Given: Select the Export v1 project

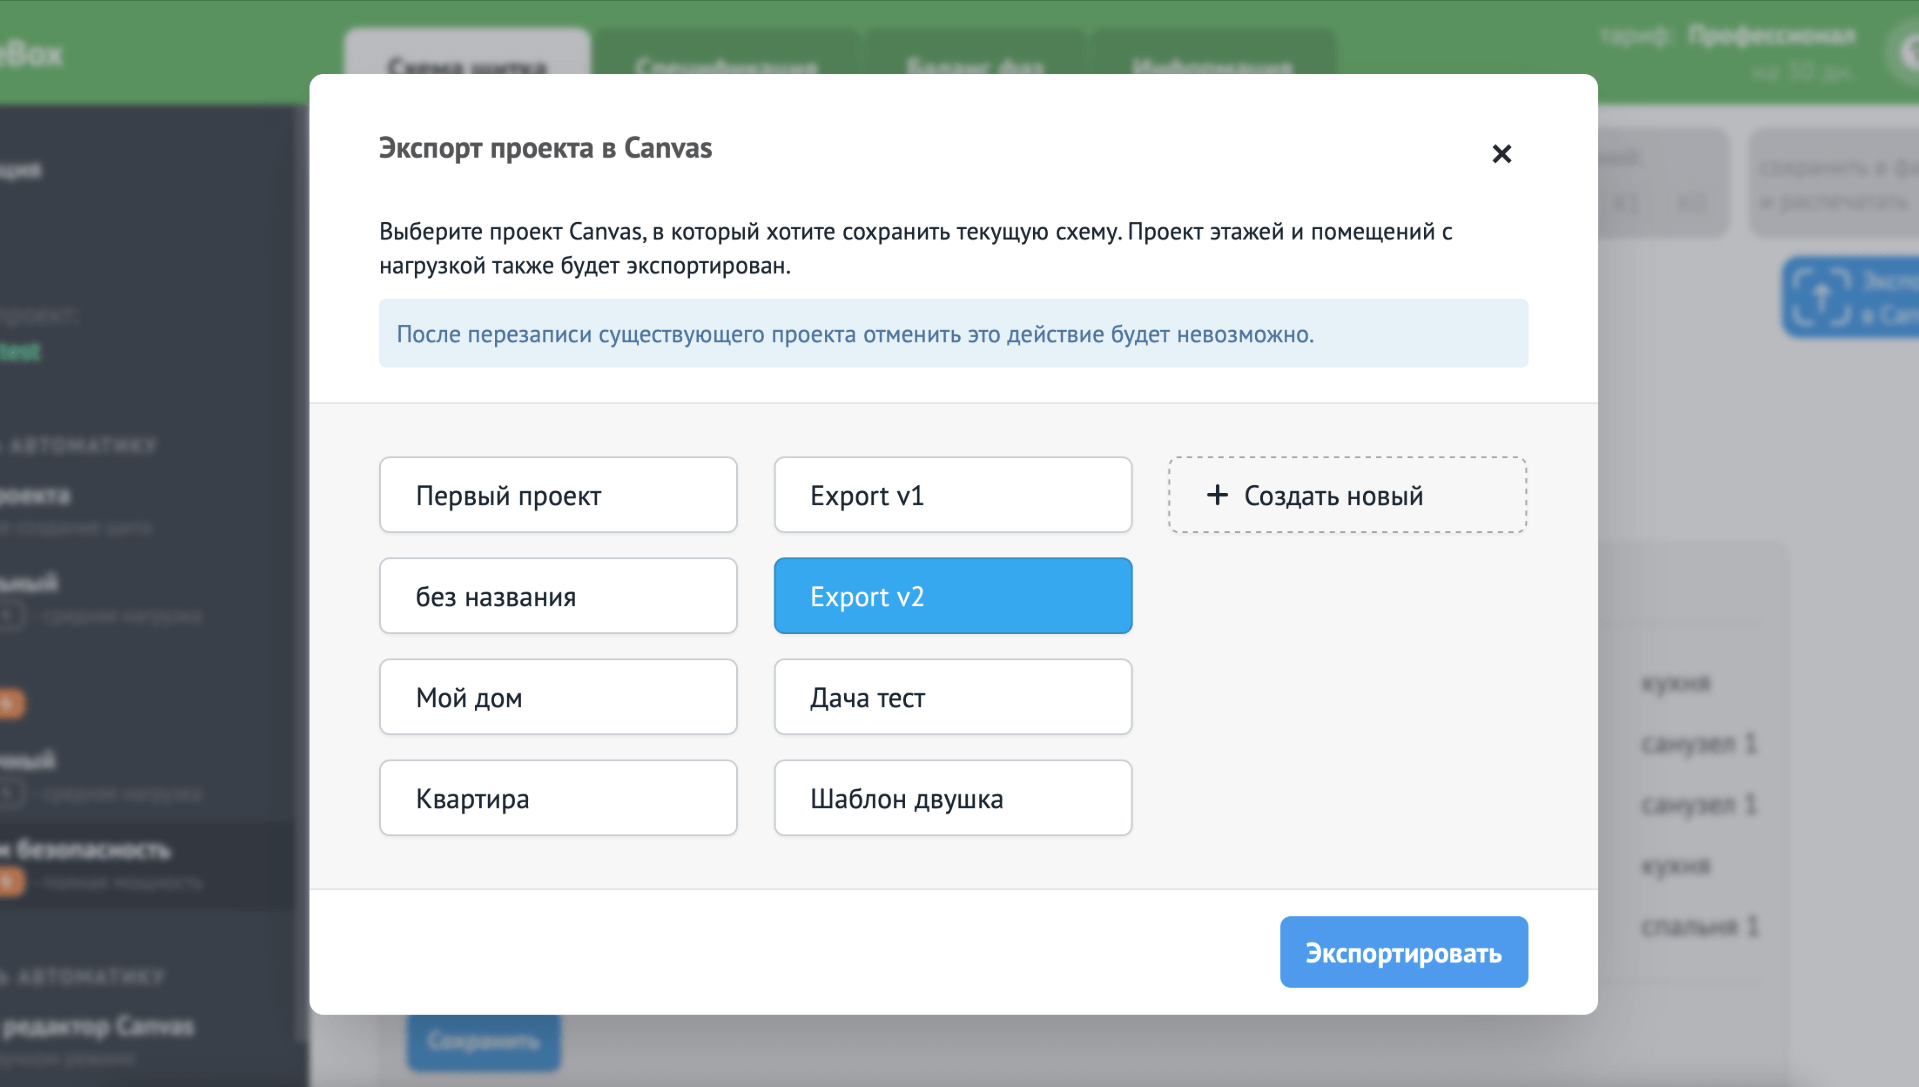Looking at the screenshot, I should 953,495.
